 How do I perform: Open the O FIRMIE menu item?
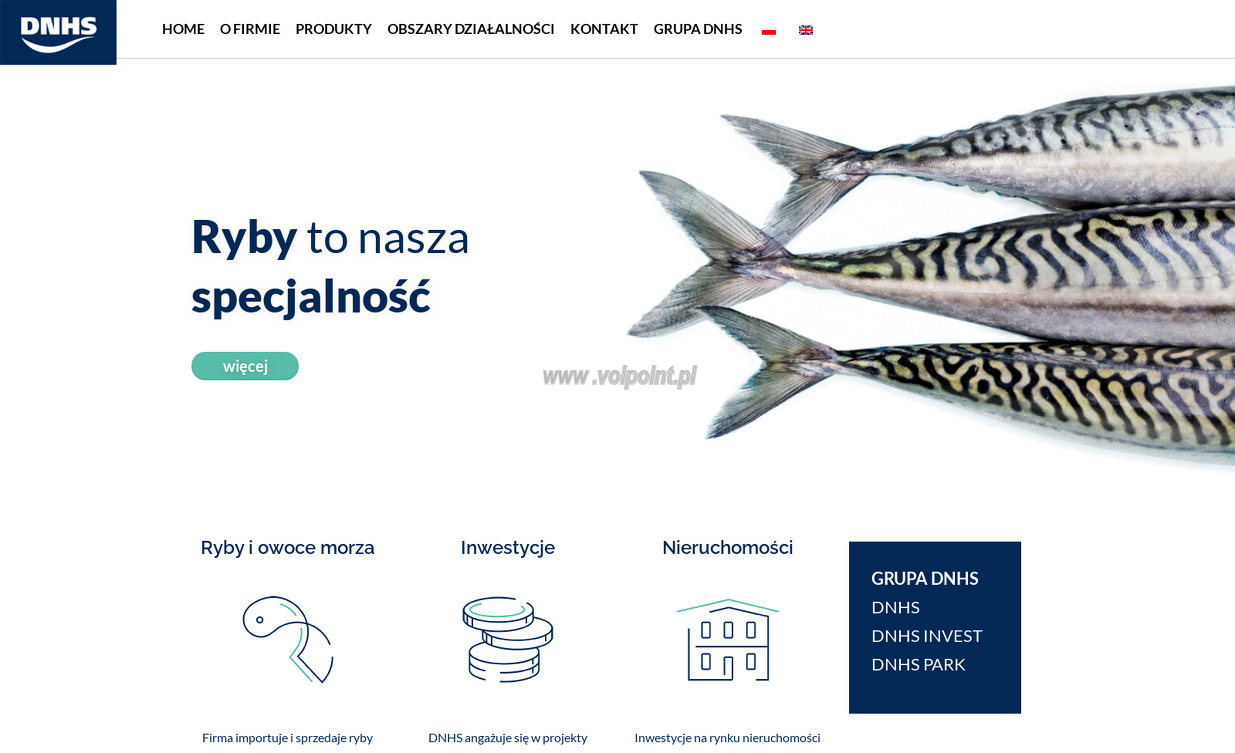[250, 29]
